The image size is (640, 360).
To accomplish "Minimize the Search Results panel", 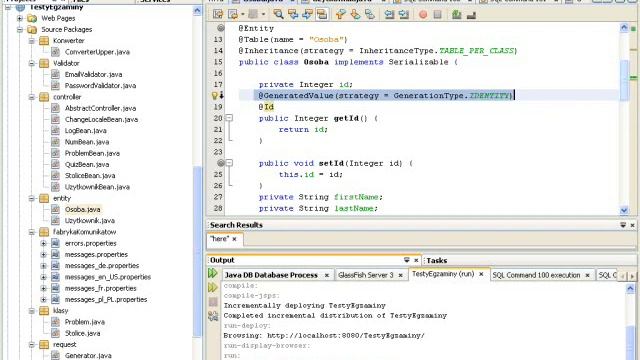I will click(x=623, y=225).
